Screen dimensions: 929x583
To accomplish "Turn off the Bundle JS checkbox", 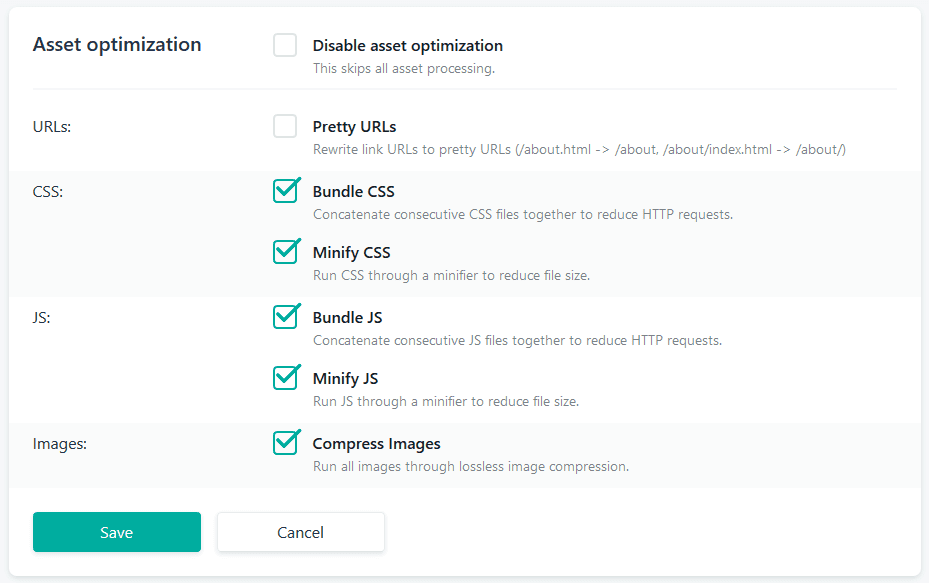I will coord(285,317).
